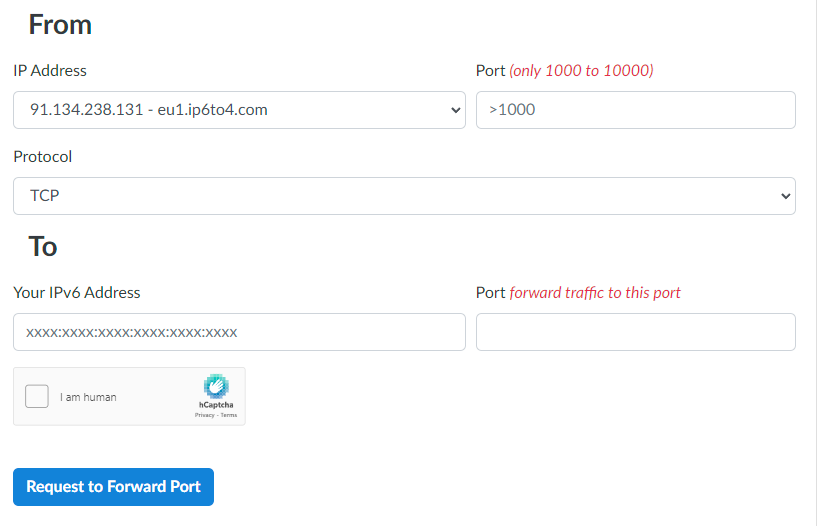Viewport: 832px width, 526px height.
Task: Open the IP Address dropdown
Action: point(239,110)
